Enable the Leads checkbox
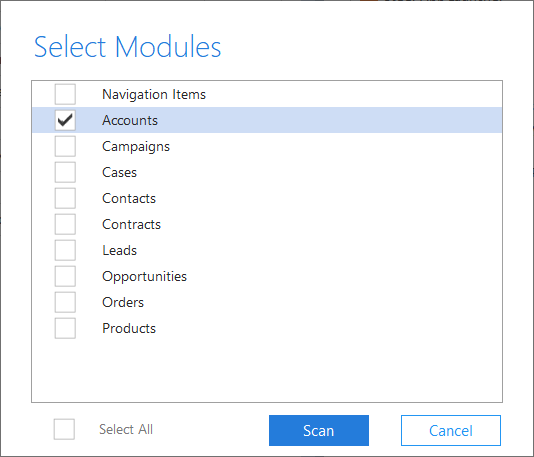The width and height of the screenshot is (534, 457). pos(65,250)
